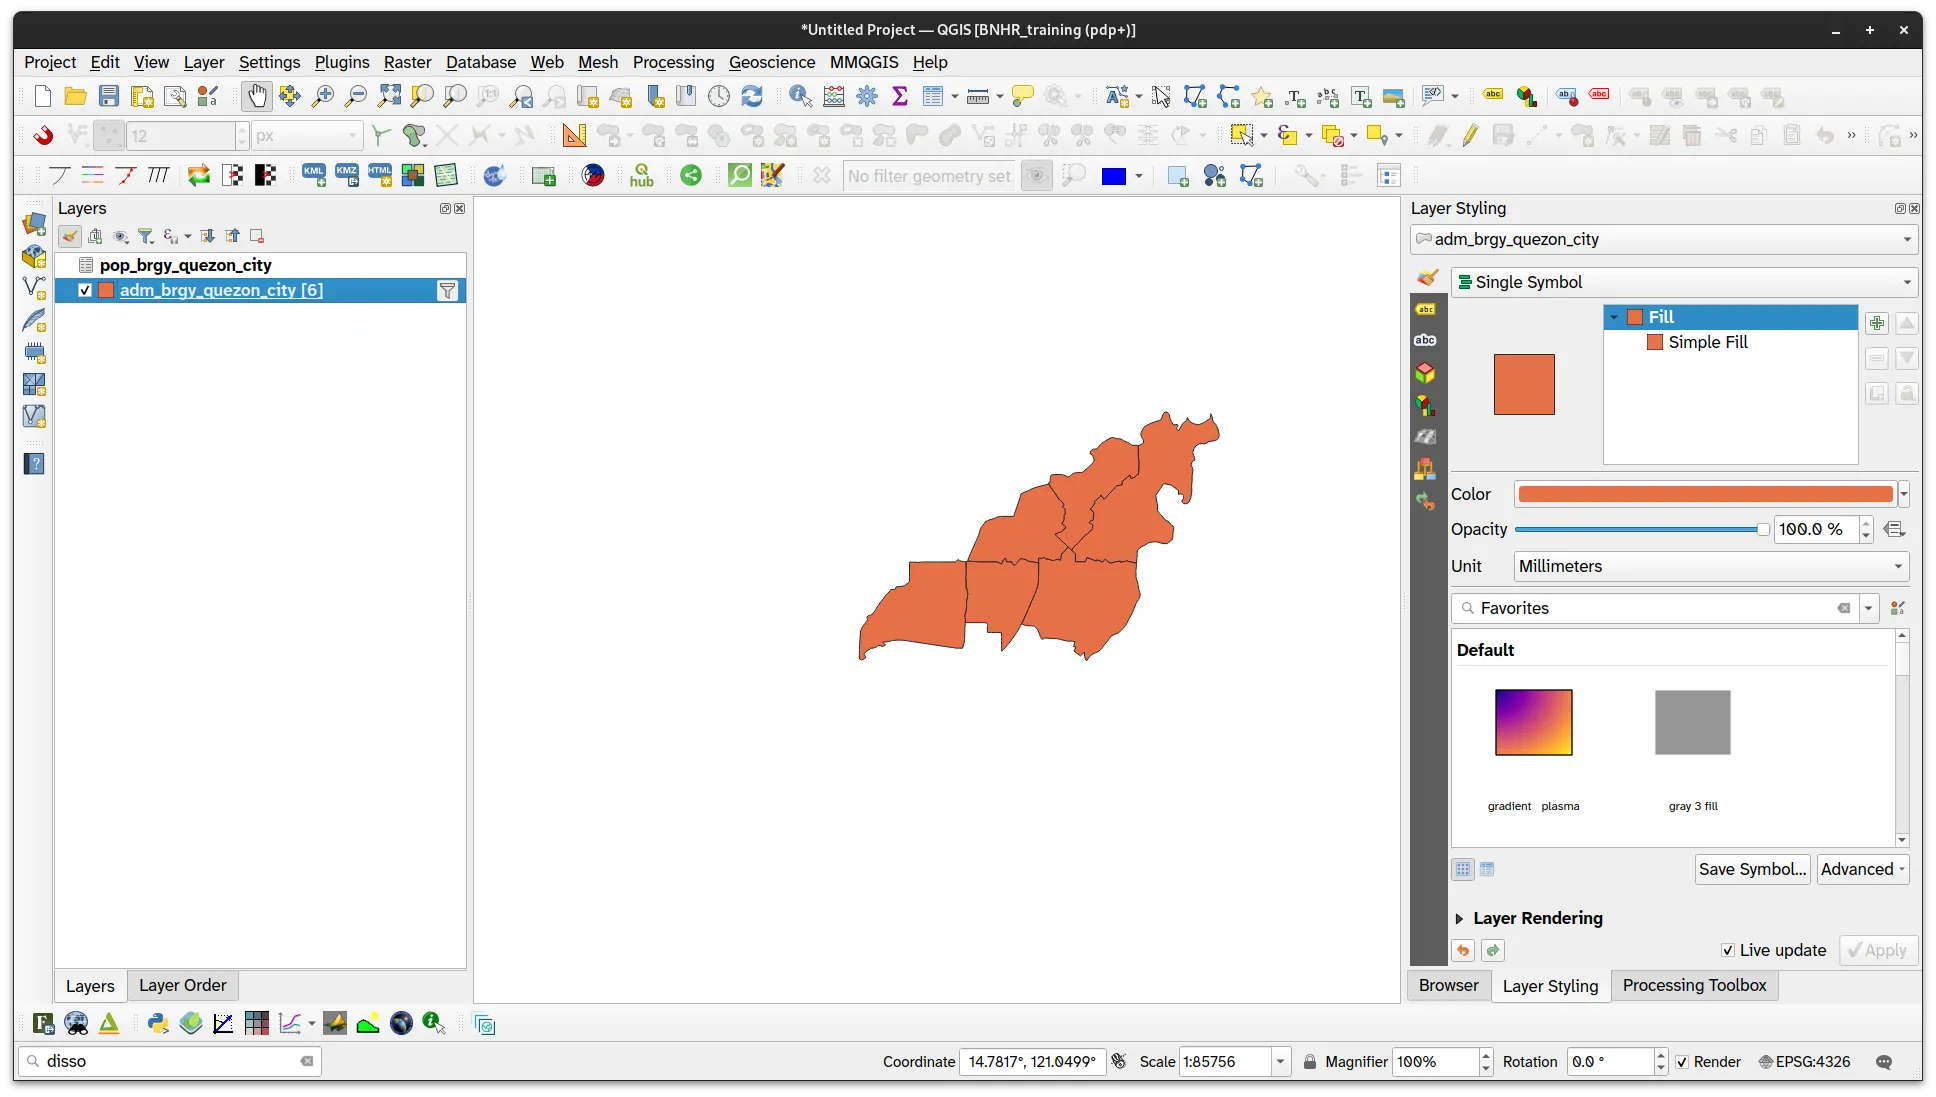Open the attribute table
Image resolution: width=1936 pixels, height=1097 pixels.
(934, 96)
